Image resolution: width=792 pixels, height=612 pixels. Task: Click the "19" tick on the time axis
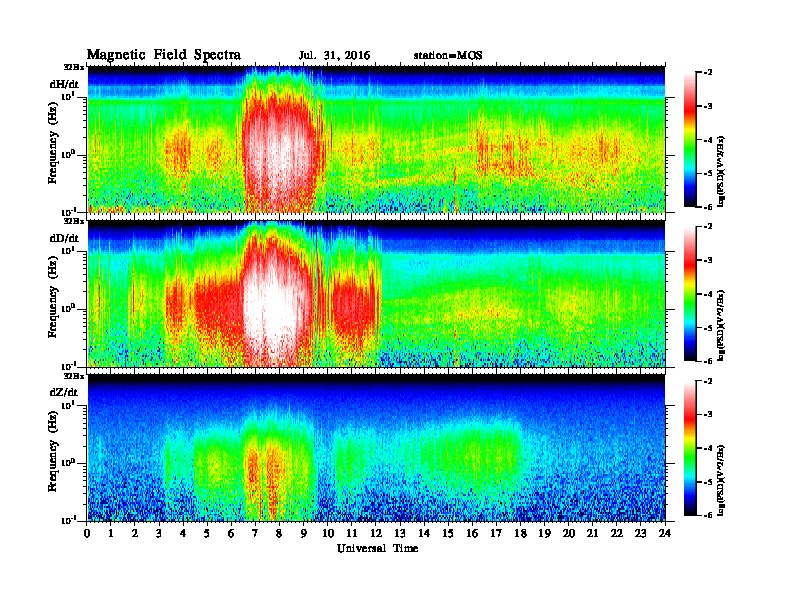coord(544,534)
